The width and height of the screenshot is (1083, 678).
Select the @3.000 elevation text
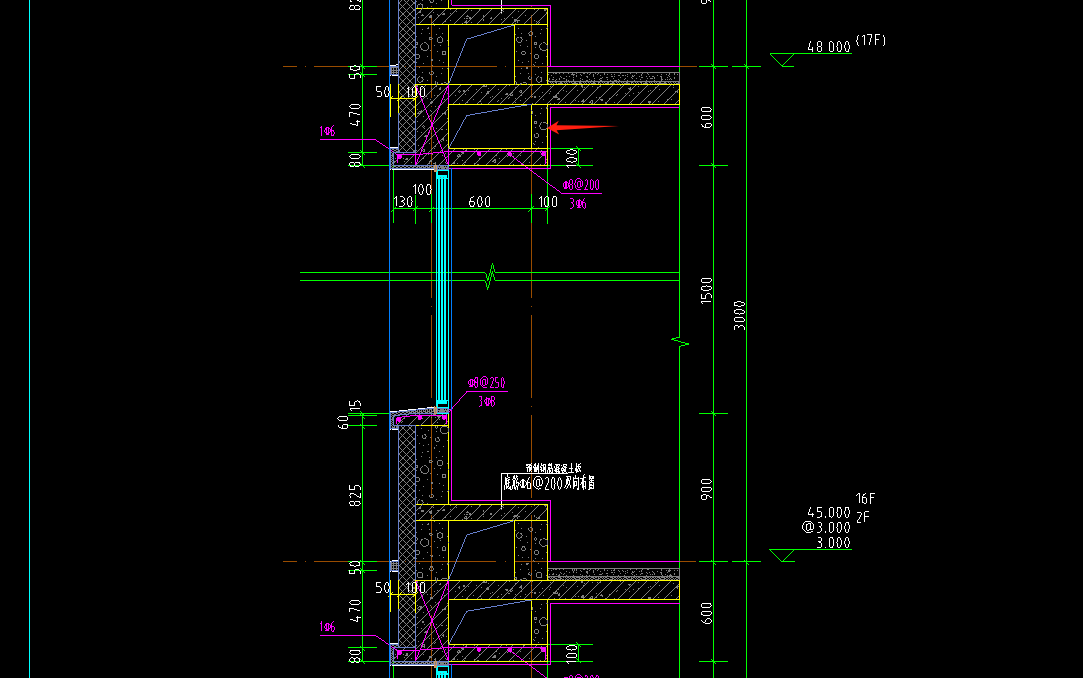826,527
